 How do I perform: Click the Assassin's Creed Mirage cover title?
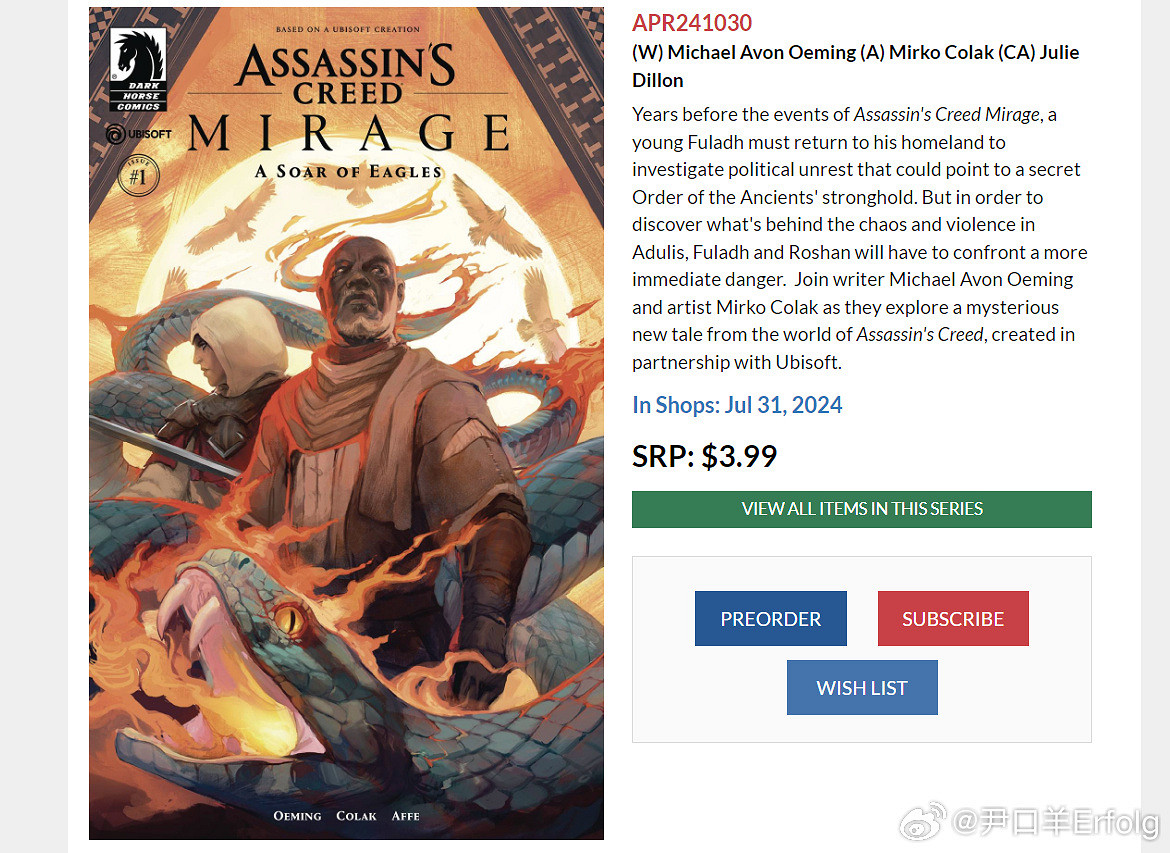(x=346, y=100)
